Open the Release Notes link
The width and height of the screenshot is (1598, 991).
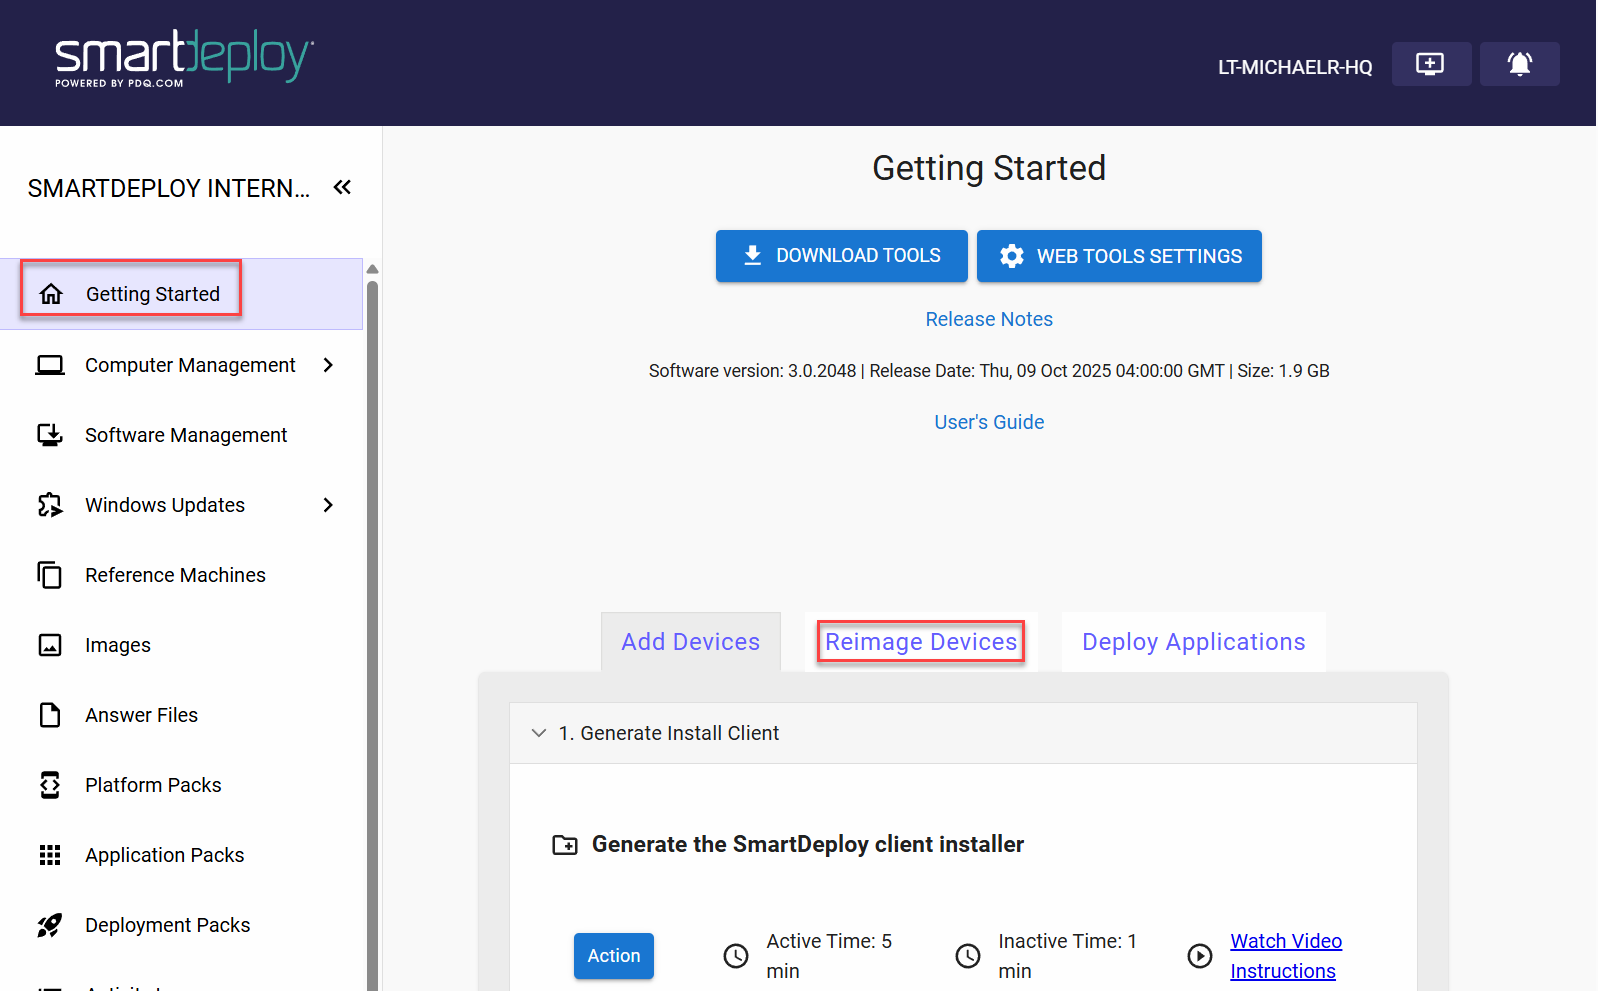click(988, 319)
